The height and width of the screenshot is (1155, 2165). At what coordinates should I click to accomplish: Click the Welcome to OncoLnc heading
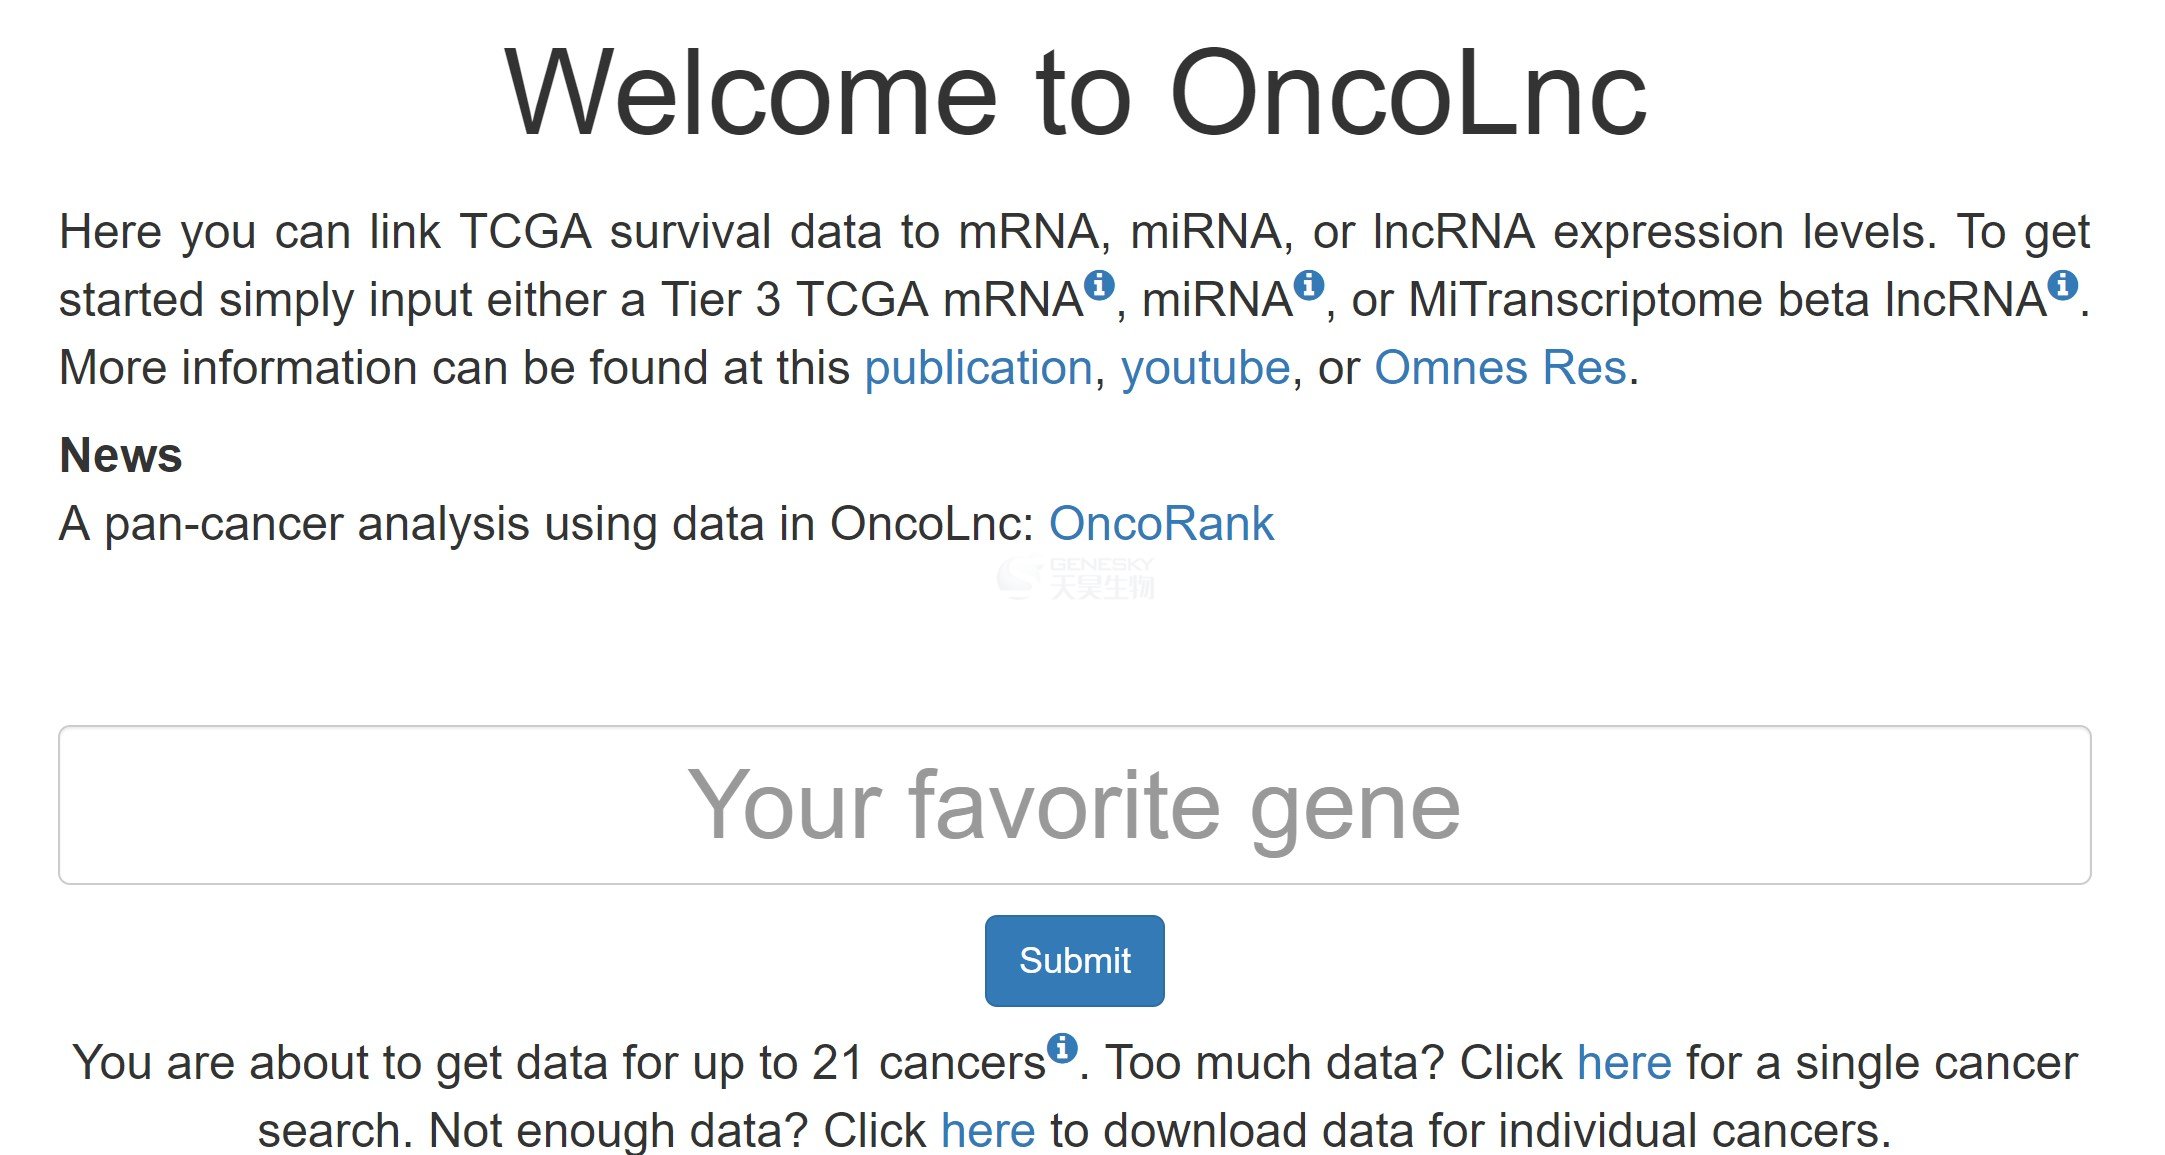[x=1075, y=93]
